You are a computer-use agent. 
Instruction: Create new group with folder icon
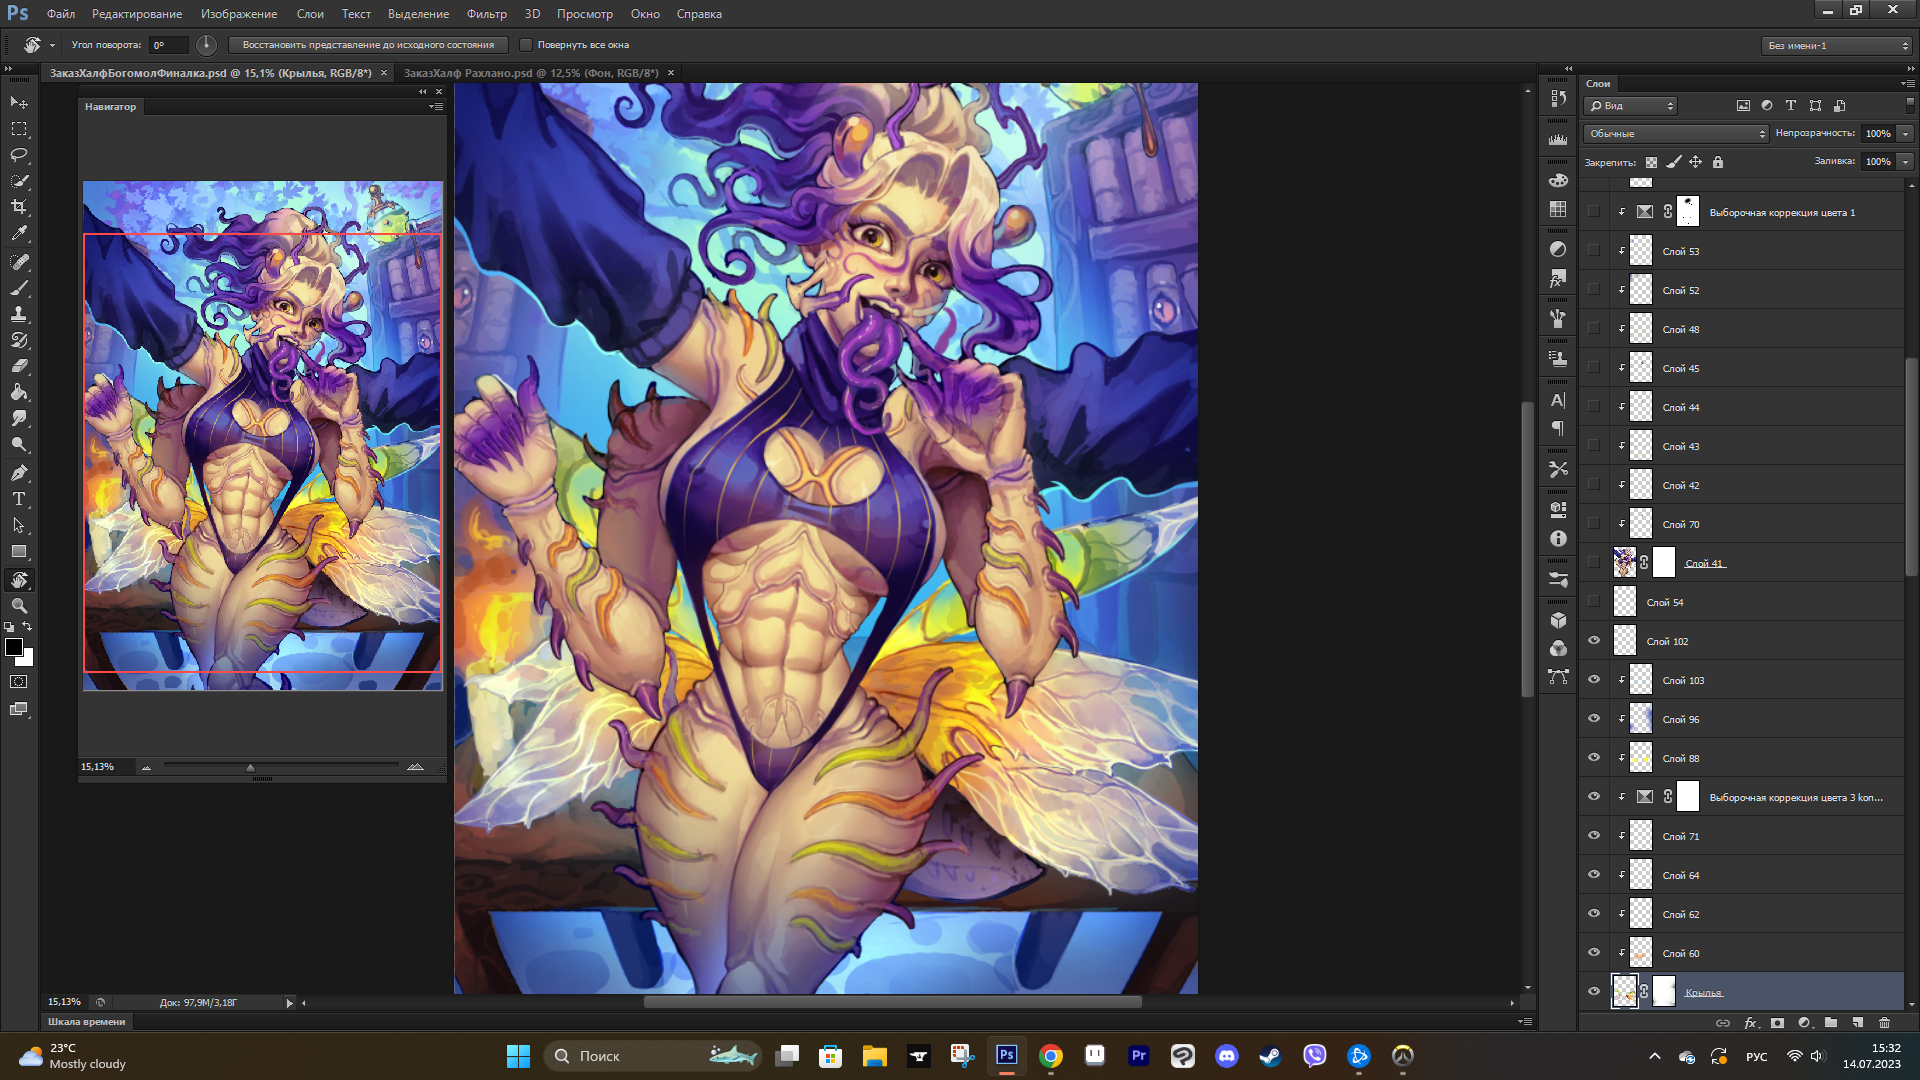point(1830,1023)
